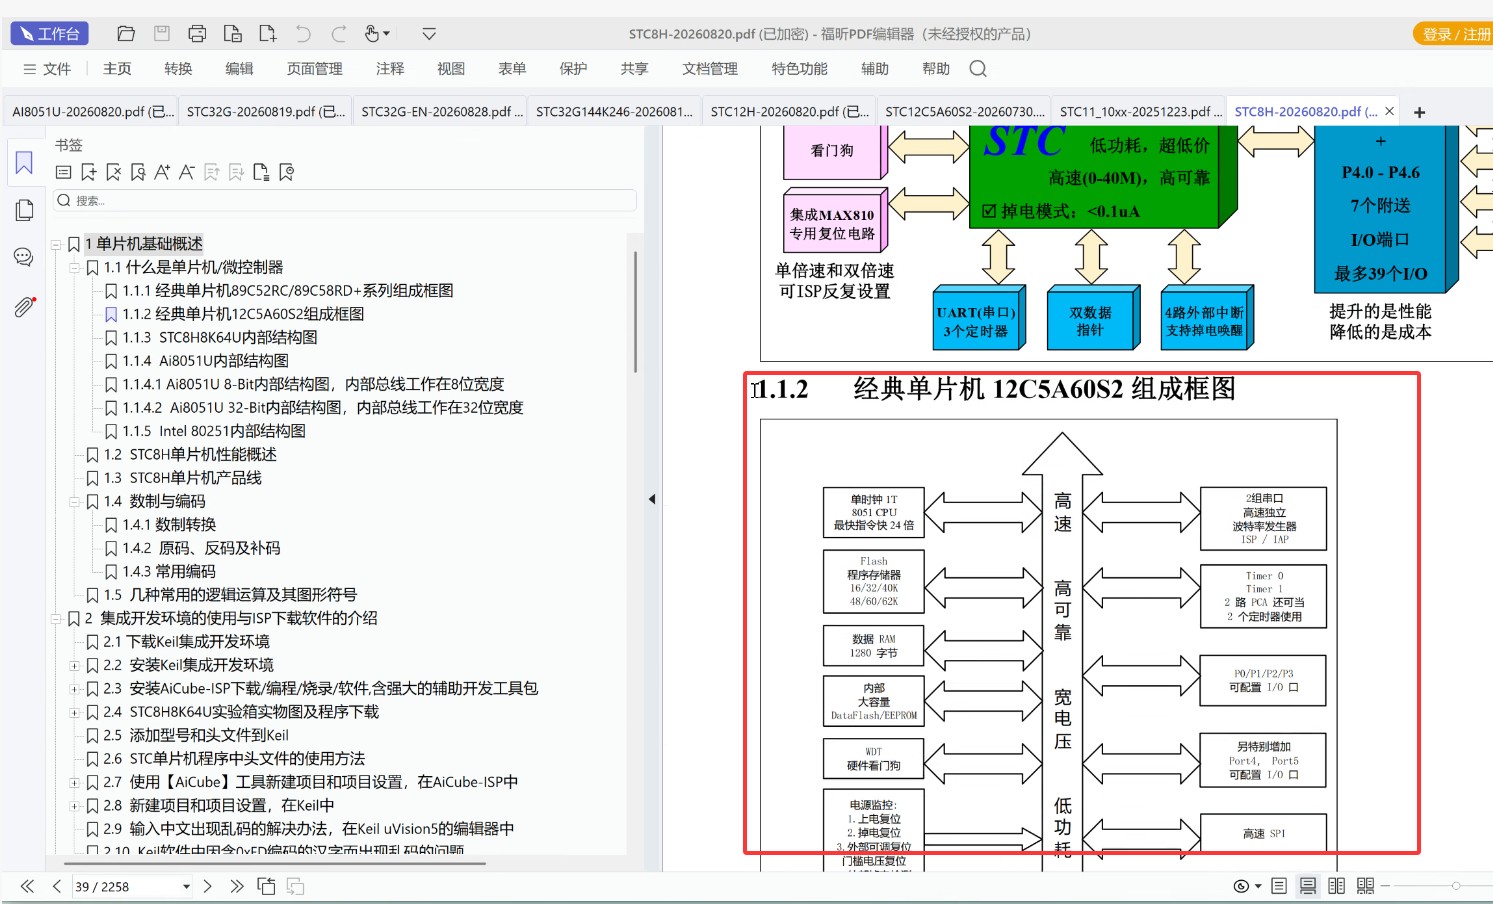This screenshot has width=1493, height=904.
Task: Click the zoom slider handle
Action: [x=1456, y=886]
